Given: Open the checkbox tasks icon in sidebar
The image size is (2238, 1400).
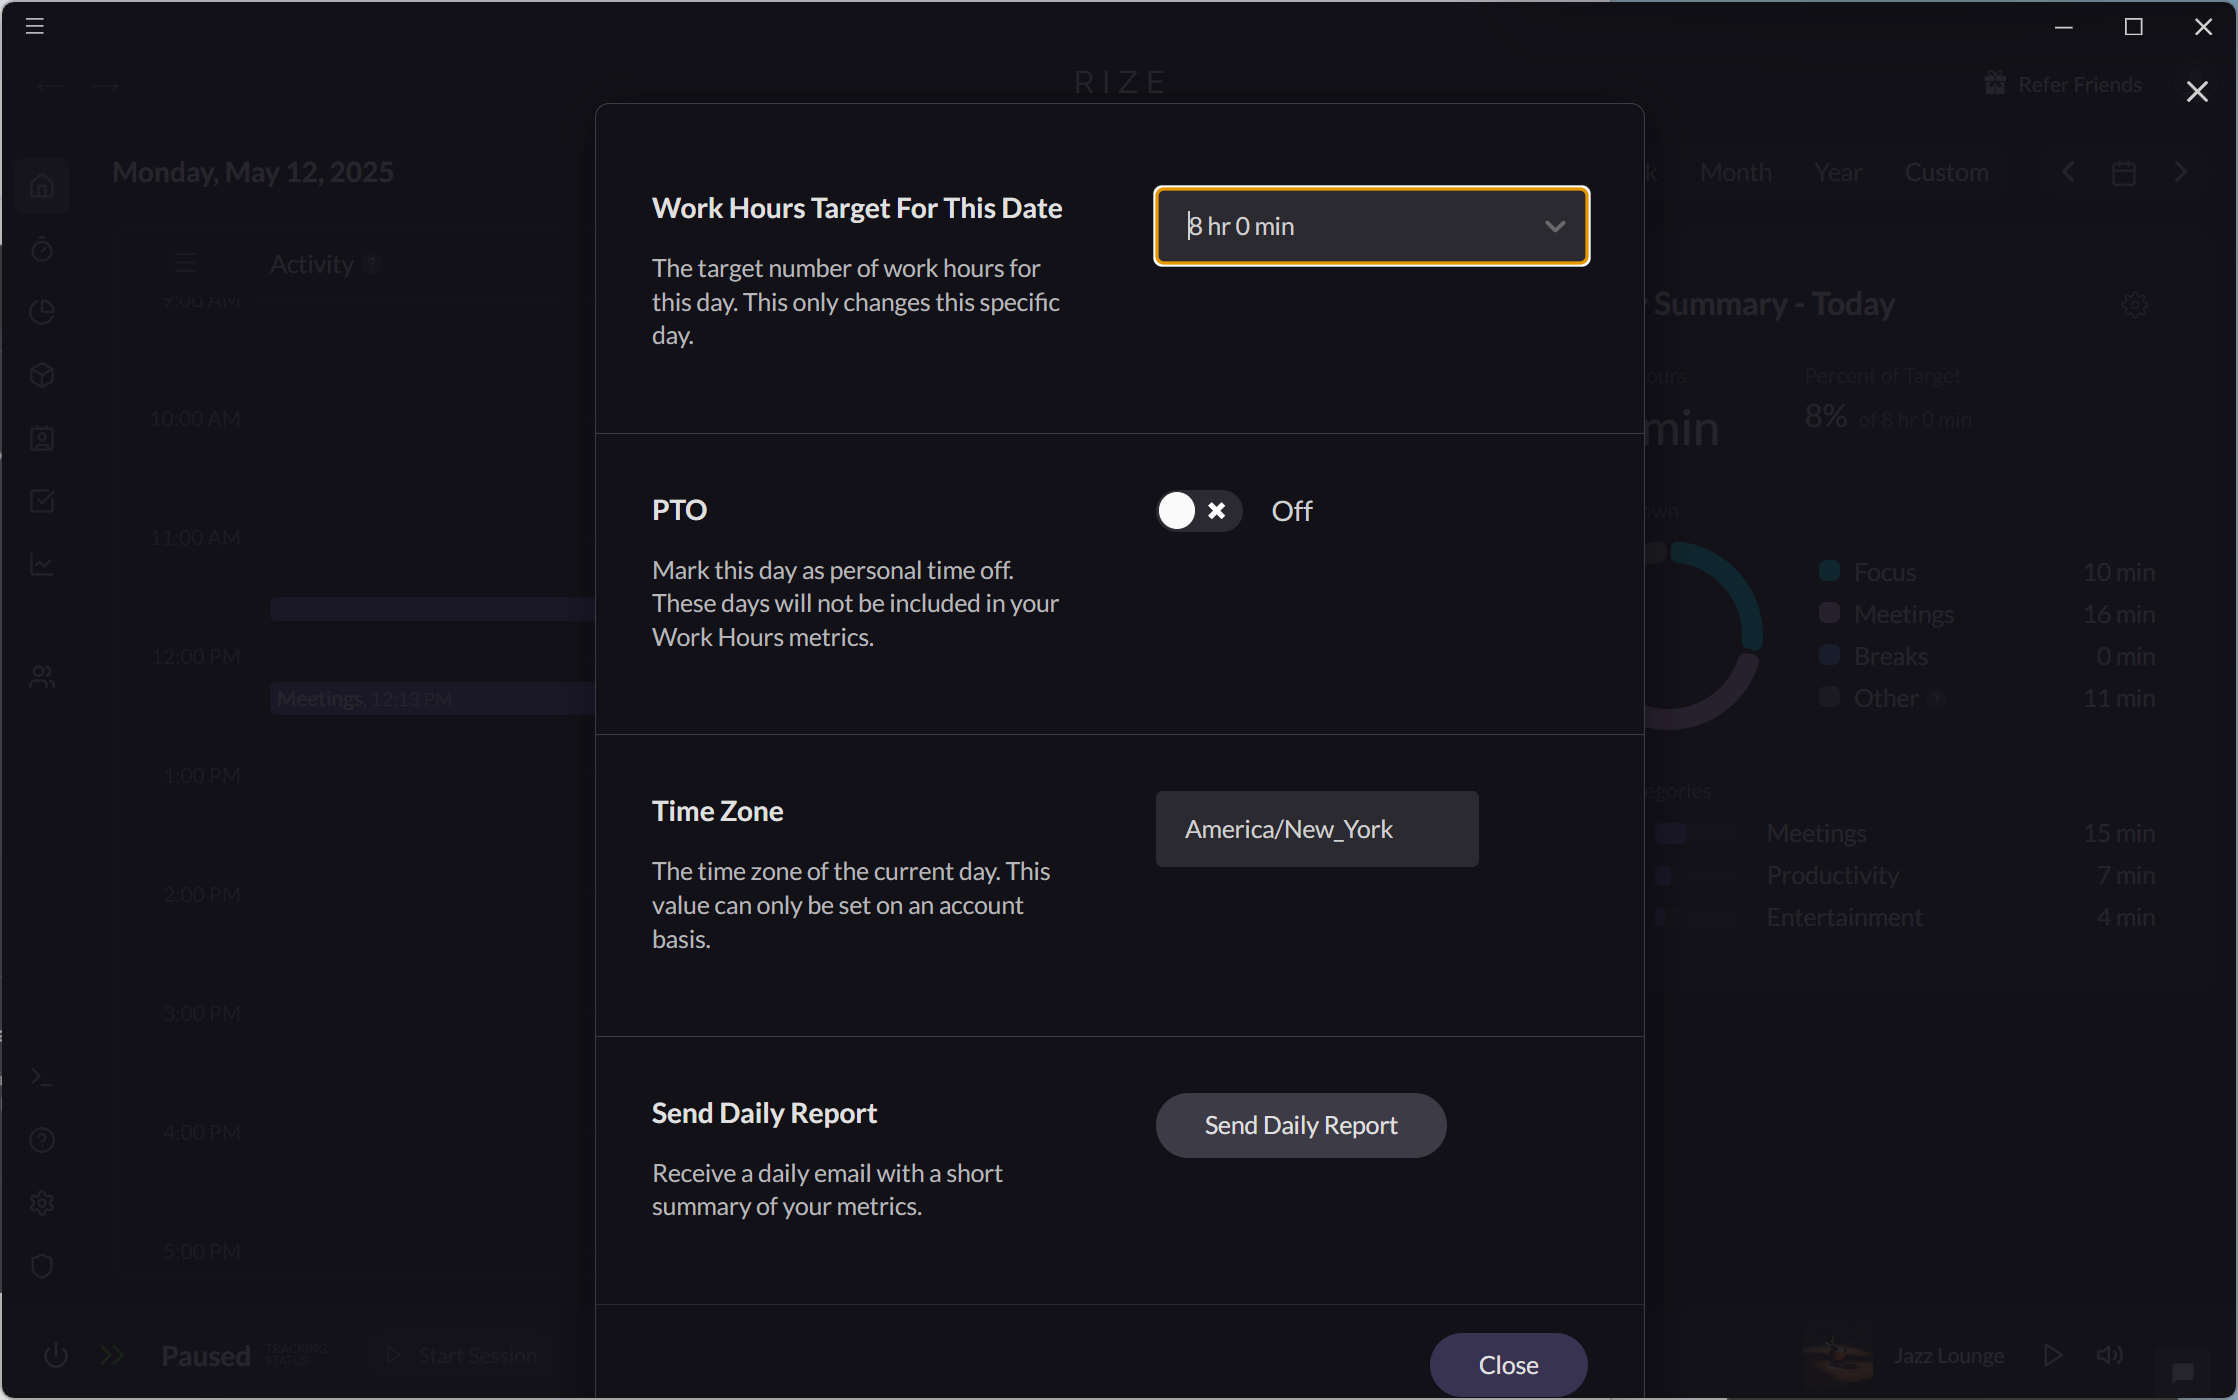Looking at the screenshot, I should 42,501.
